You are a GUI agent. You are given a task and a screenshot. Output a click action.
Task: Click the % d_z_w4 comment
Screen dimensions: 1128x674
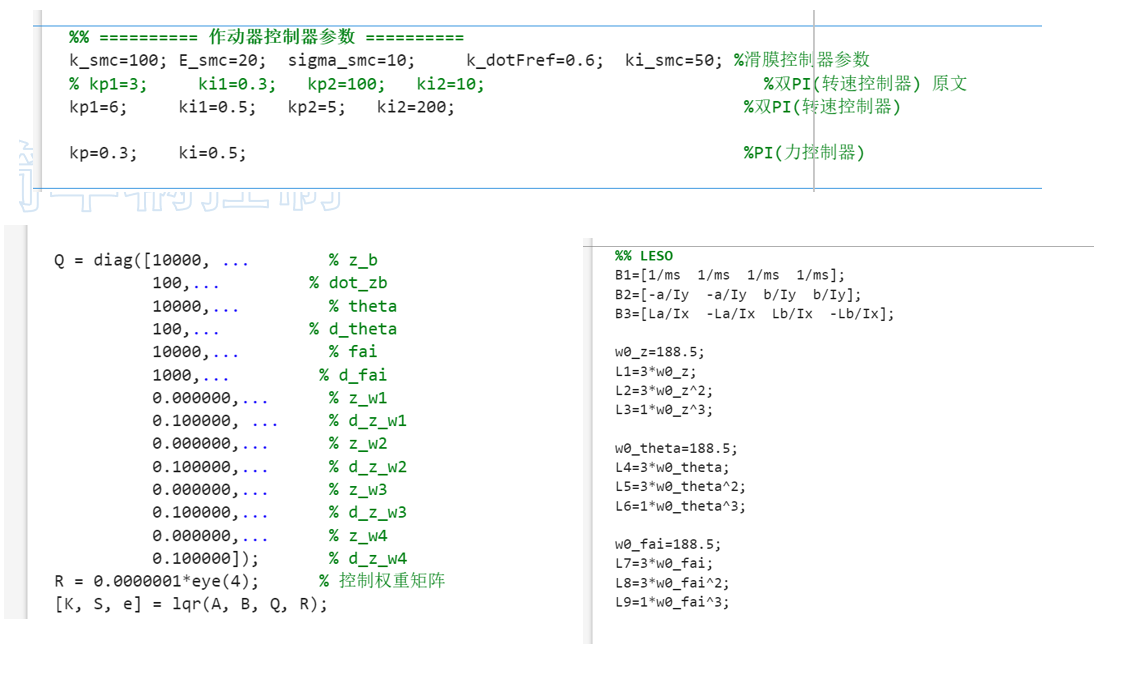368,559
